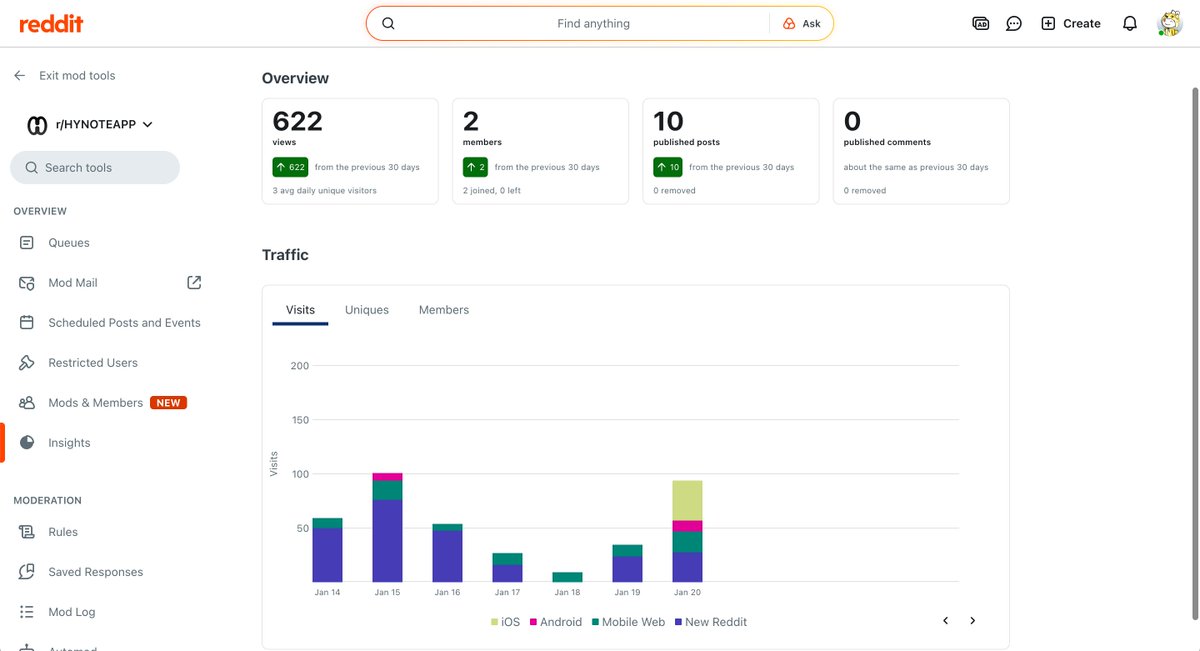
Task: Click the Find anything search box
Action: (x=593, y=23)
